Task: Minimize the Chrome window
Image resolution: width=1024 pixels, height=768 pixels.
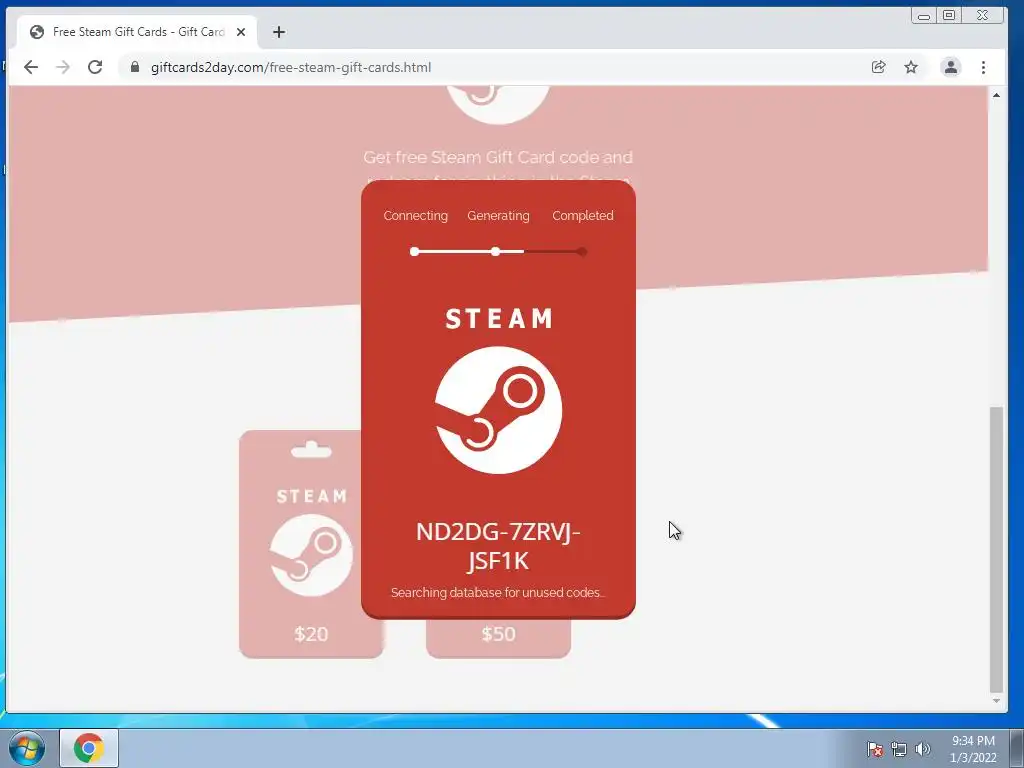Action: click(923, 16)
